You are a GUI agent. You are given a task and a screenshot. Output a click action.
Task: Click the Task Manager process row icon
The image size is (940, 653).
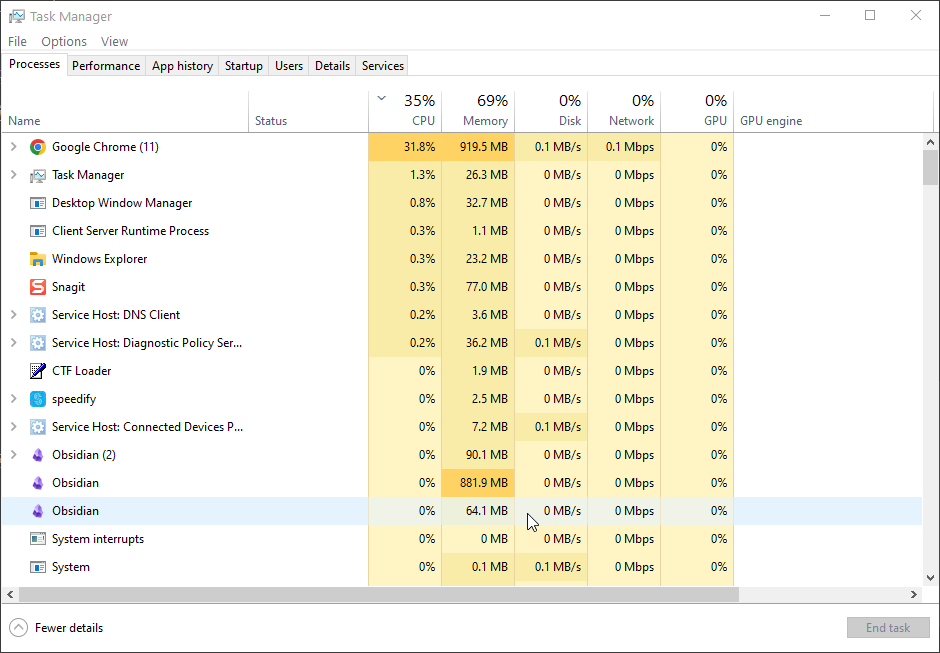point(38,175)
